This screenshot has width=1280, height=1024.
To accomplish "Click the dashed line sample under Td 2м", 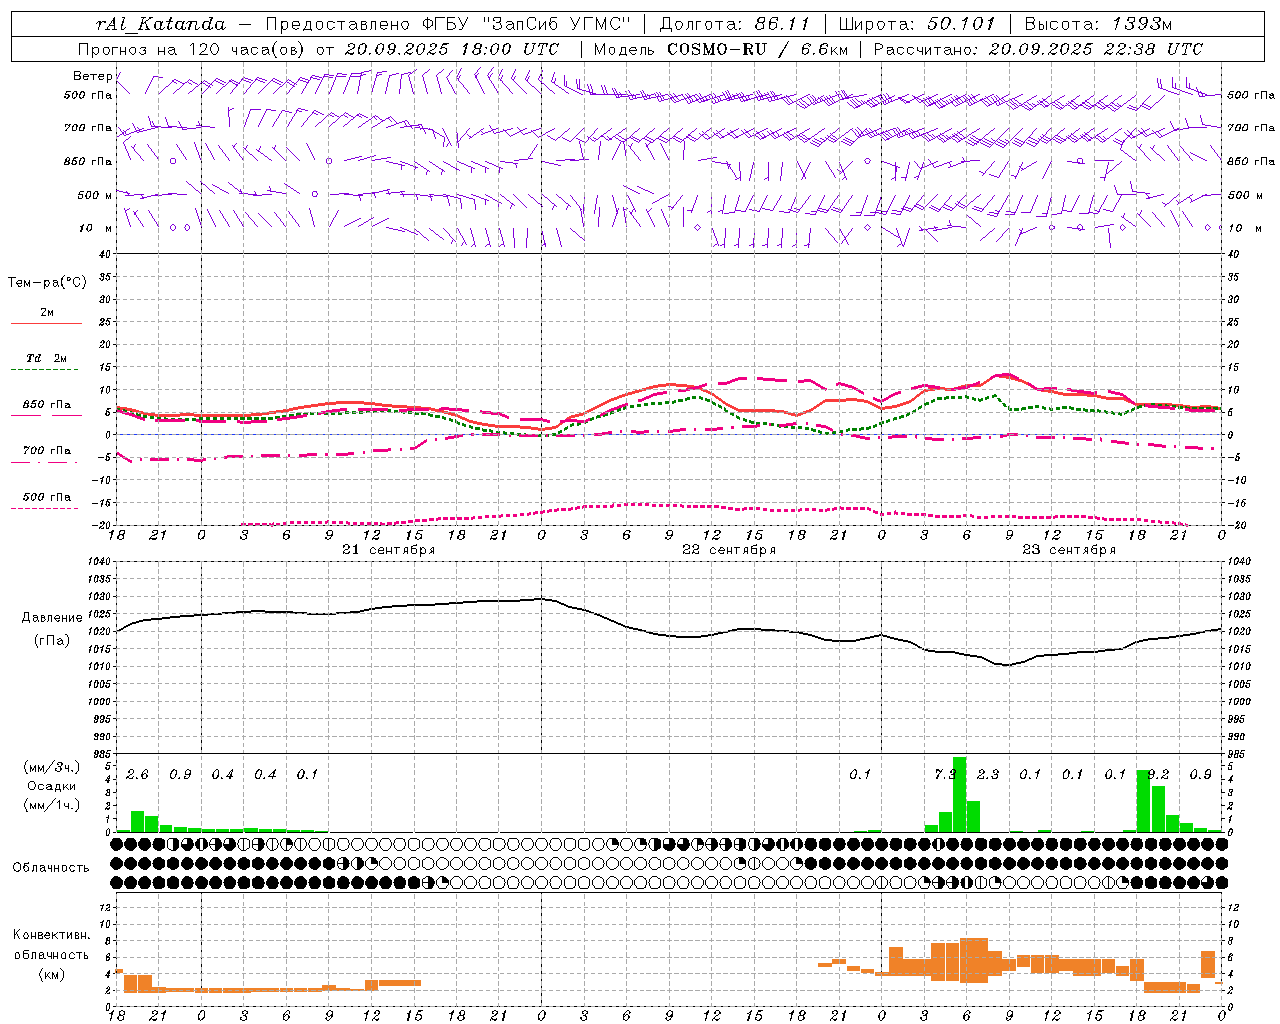I will [x=46, y=370].
